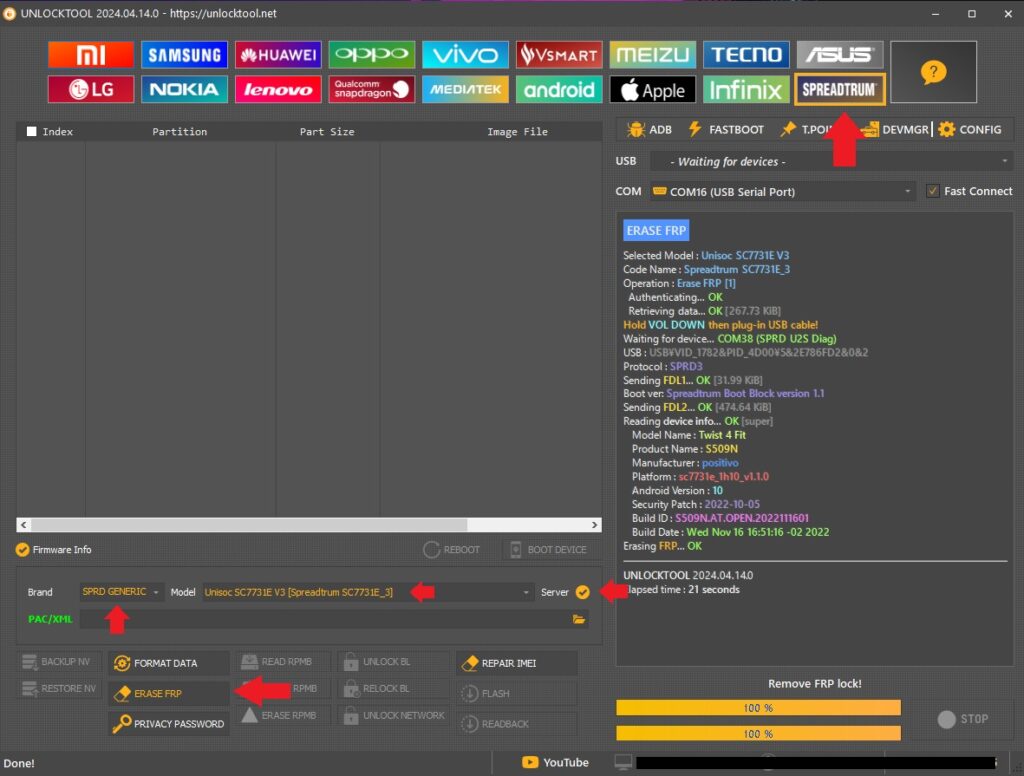Toggle the Firmware Info option

coord(23,549)
